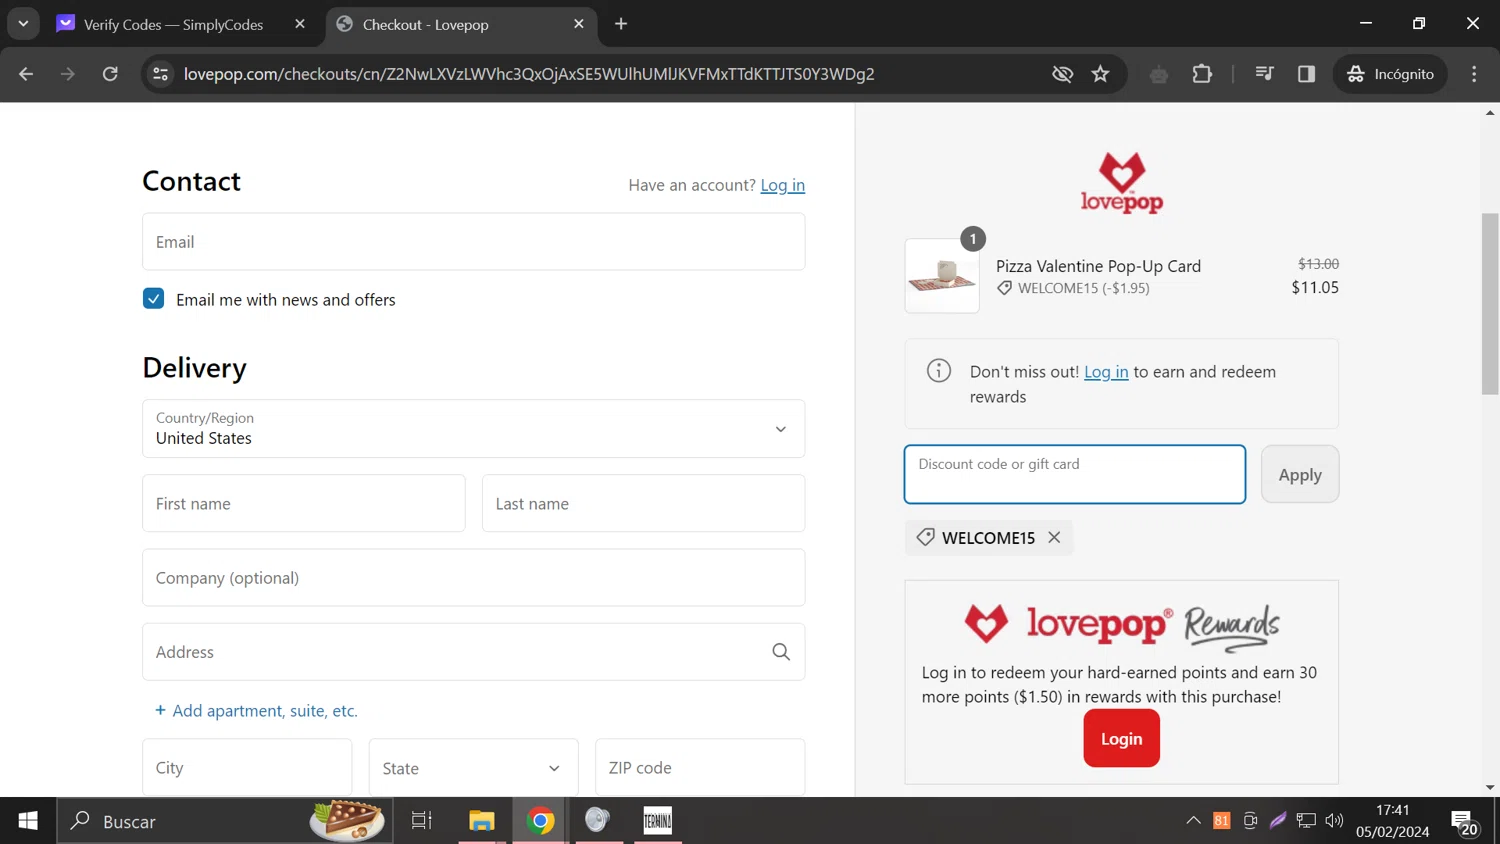Click the First name field

point(304,504)
